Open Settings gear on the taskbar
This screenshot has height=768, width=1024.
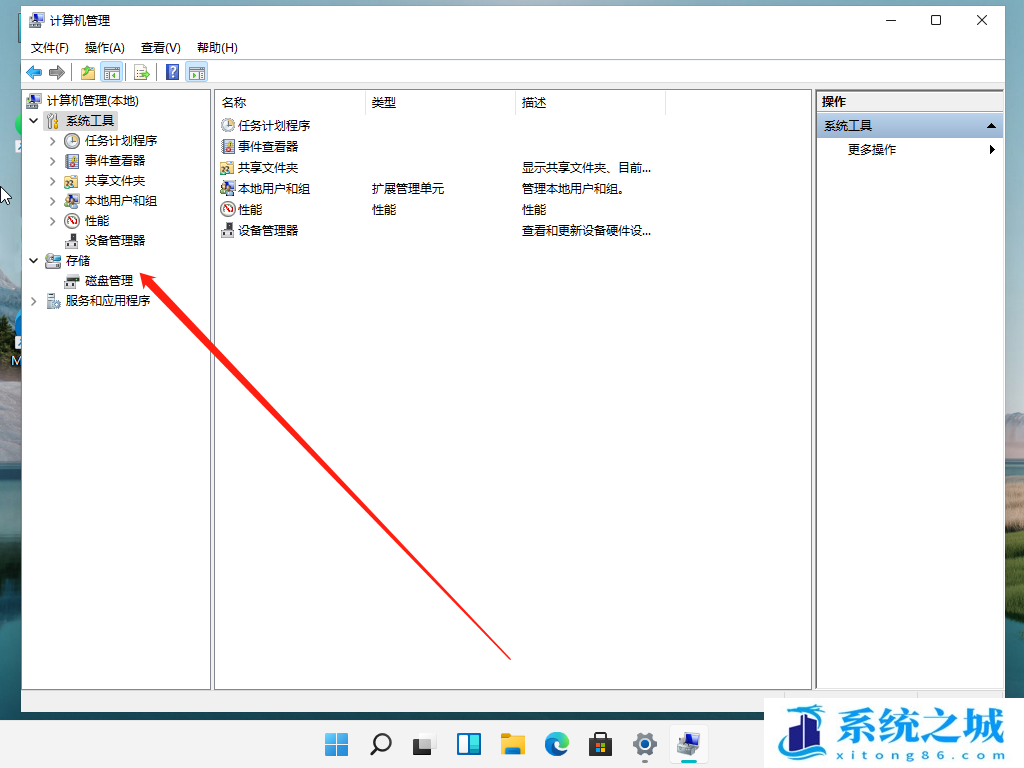645,744
